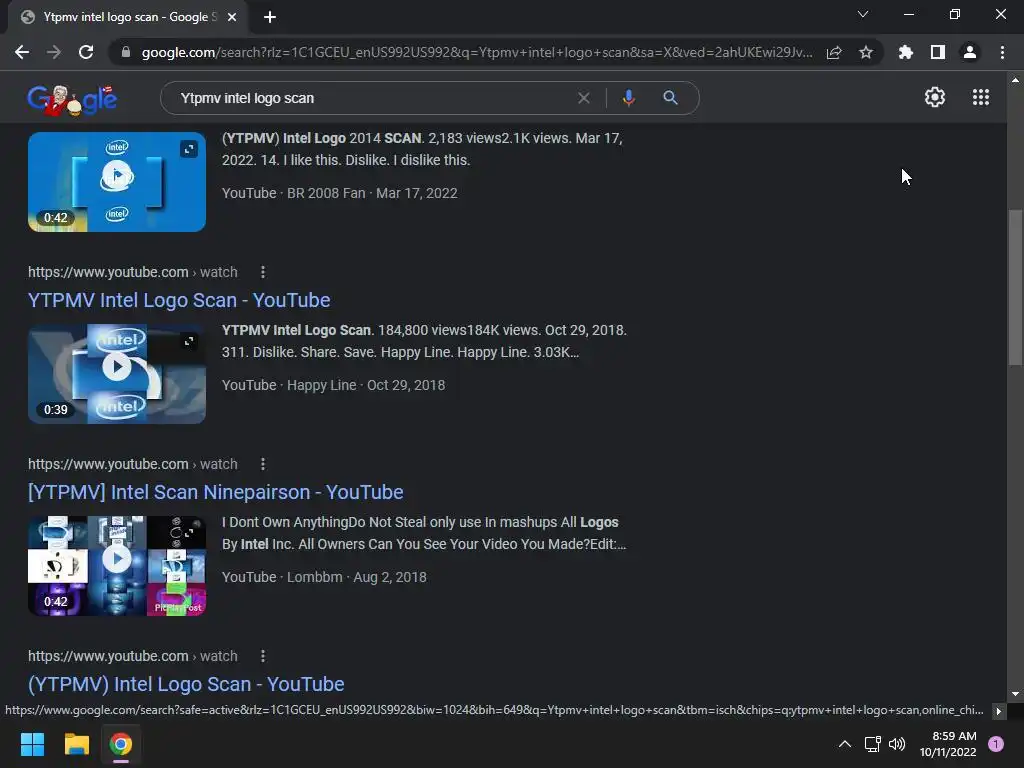Screen dimensions: 1024x768
Task: Reload the current page
Action: click(86, 52)
